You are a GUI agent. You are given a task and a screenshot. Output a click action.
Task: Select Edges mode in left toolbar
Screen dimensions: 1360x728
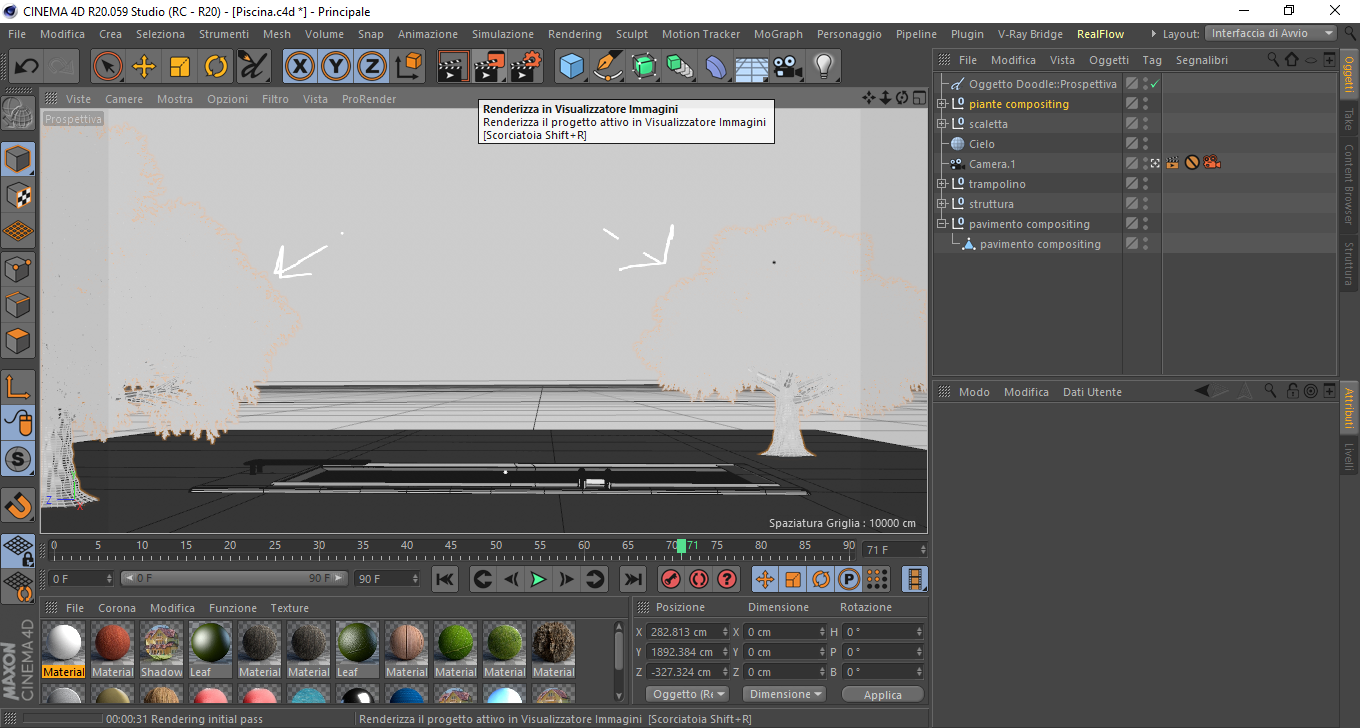pos(18,304)
